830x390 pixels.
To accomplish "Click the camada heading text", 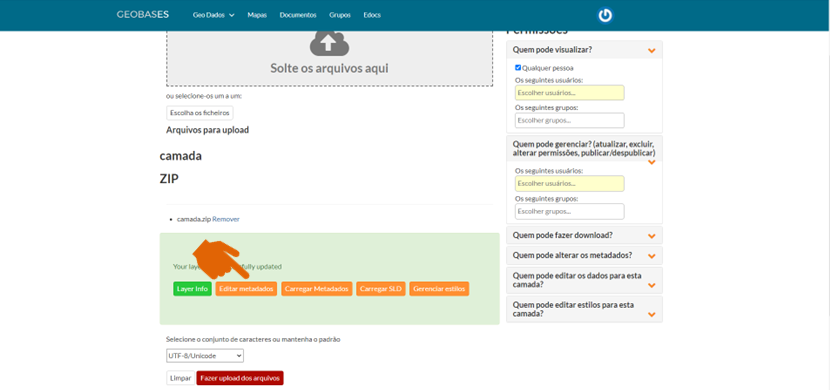I will coord(181,157).
